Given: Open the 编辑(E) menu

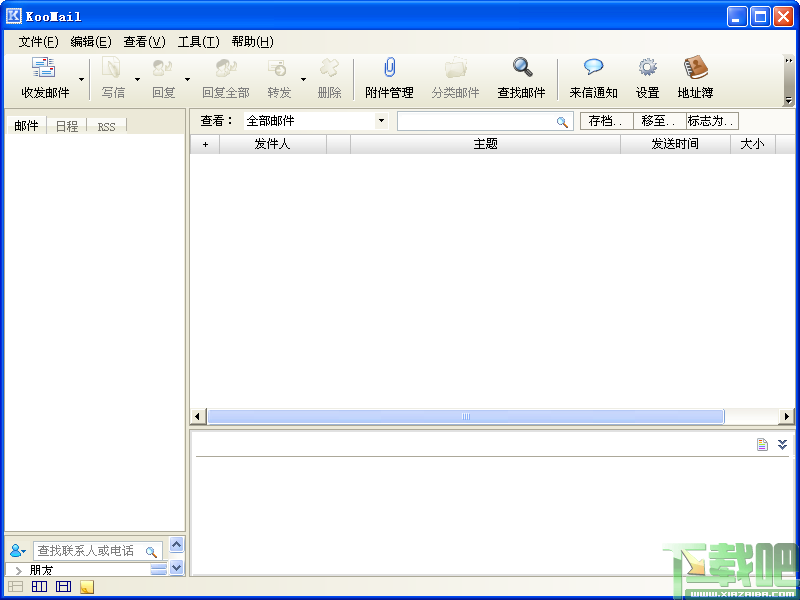Looking at the screenshot, I should pyautogui.click(x=91, y=42).
